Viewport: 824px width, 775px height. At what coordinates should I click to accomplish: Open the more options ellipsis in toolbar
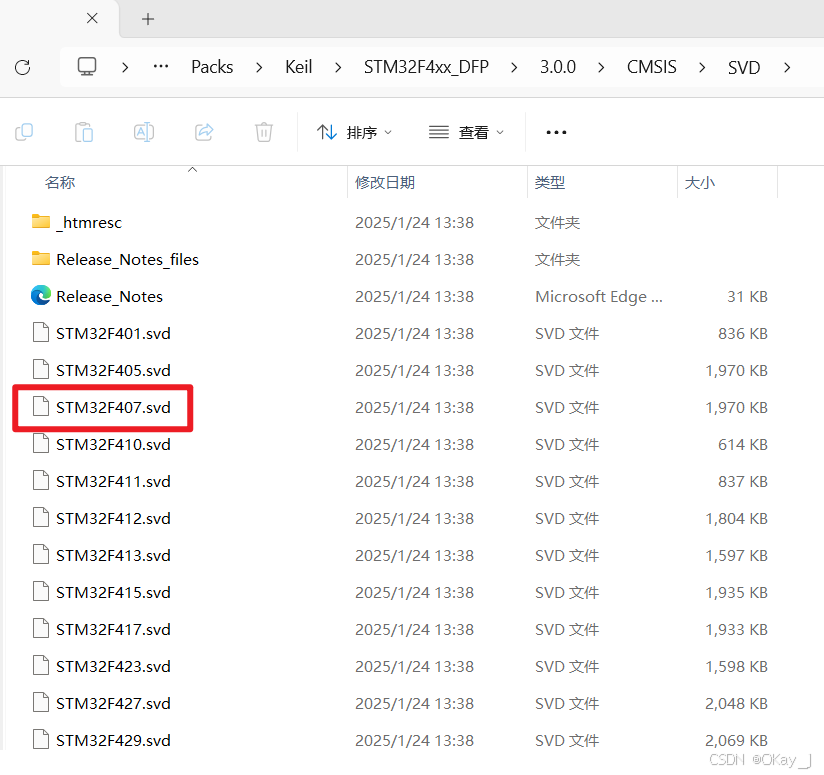tap(557, 132)
